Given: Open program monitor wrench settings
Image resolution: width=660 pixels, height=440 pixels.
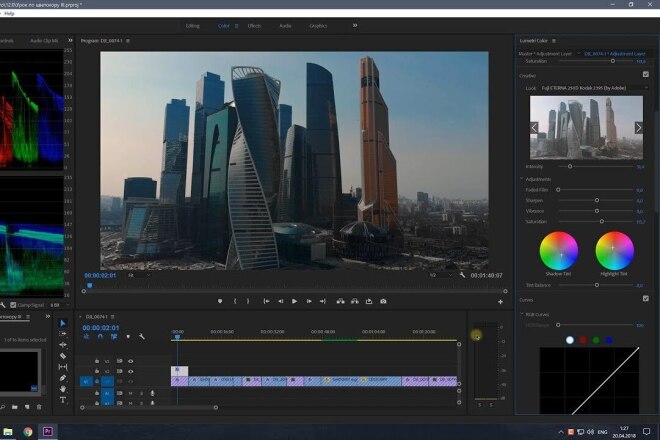Looking at the screenshot, I should pyautogui.click(x=462, y=275).
